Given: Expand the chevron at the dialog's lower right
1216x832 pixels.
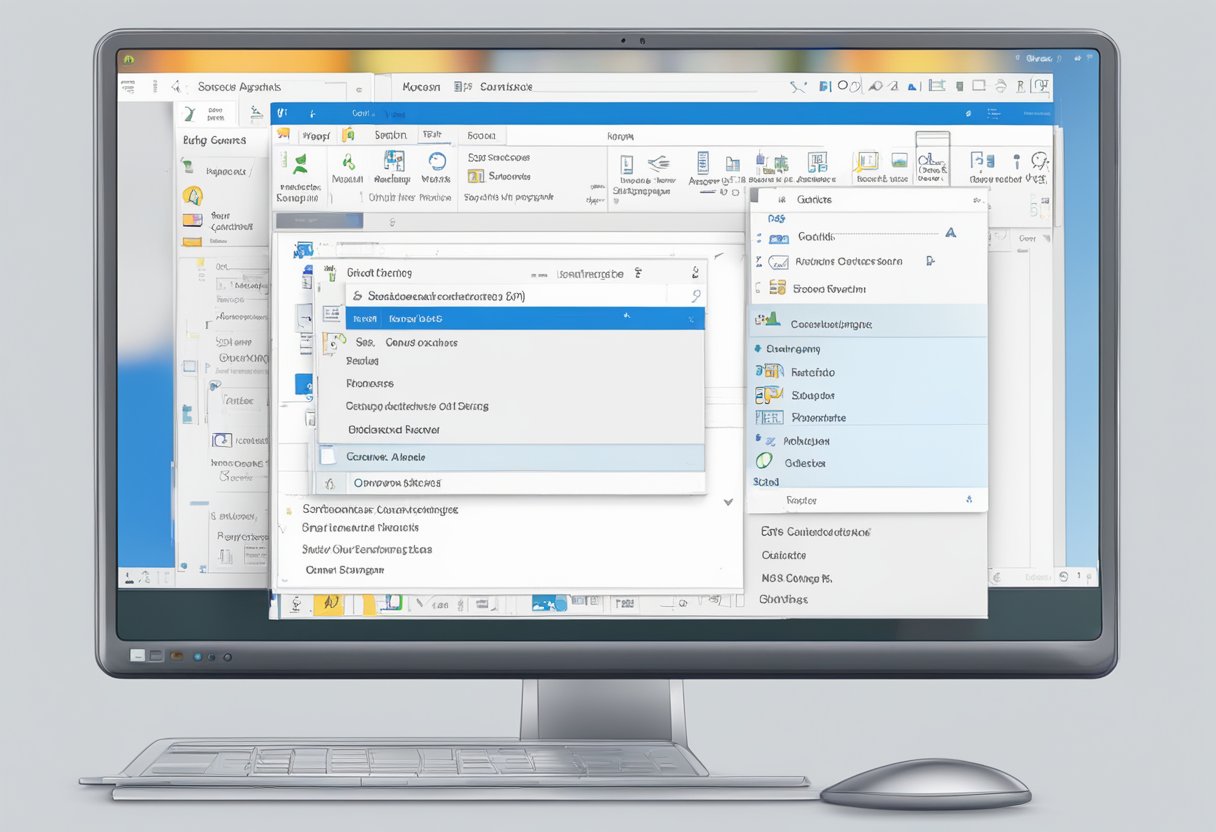Looking at the screenshot, I should (x=729, y=503).
